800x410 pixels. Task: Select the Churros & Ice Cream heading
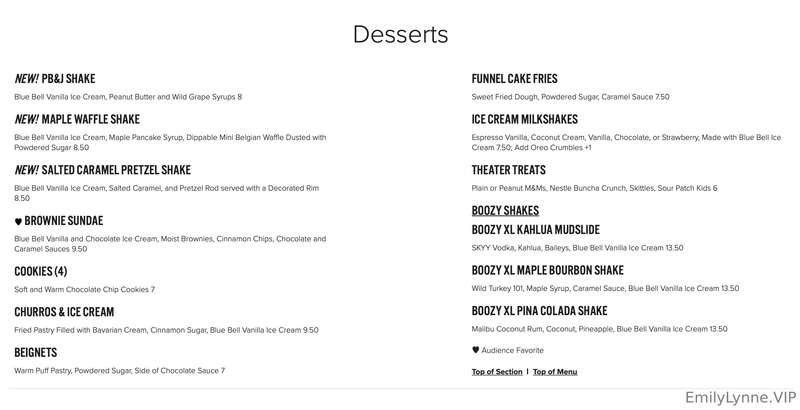coord(64,312)
